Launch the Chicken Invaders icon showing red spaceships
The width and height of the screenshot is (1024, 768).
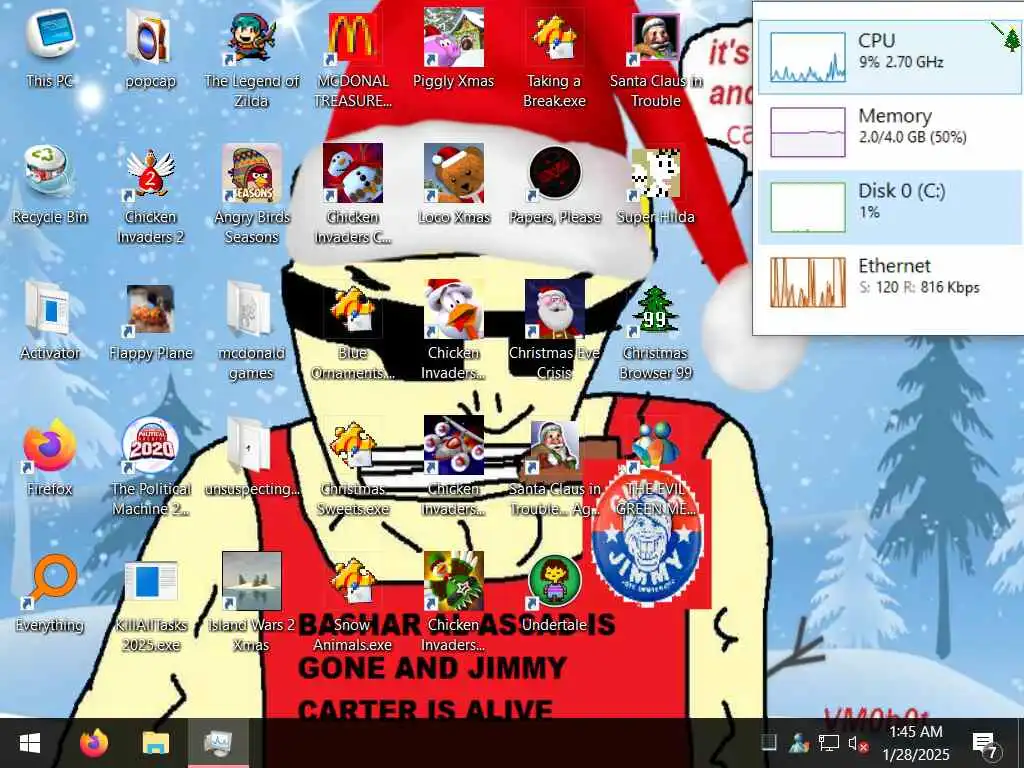point(453,467)
